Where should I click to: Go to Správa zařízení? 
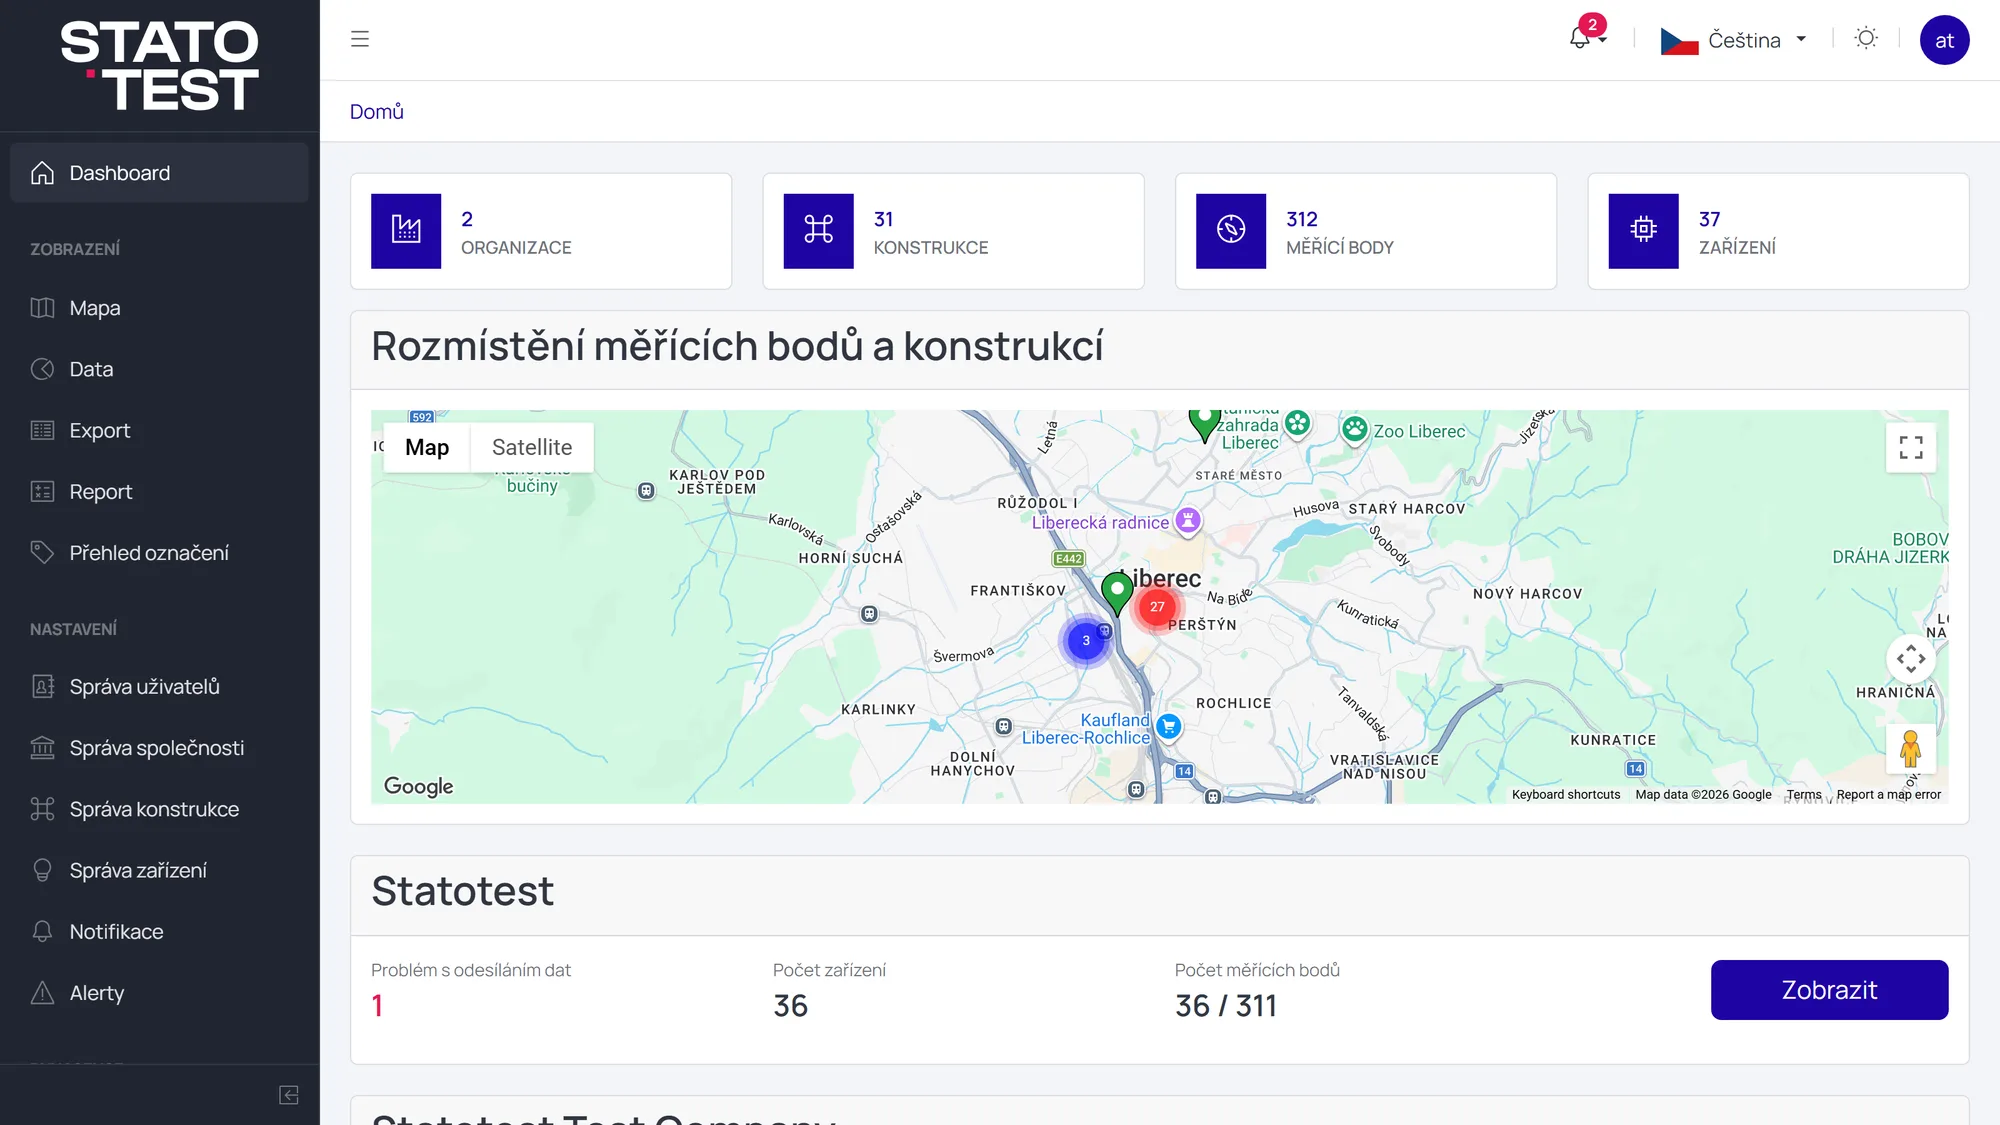pos(159,870)
